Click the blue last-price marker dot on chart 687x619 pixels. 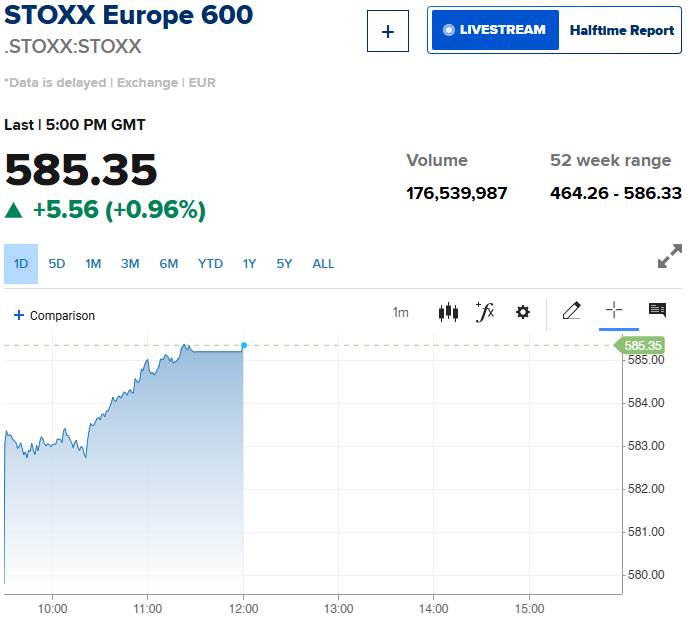coord(244,346)
